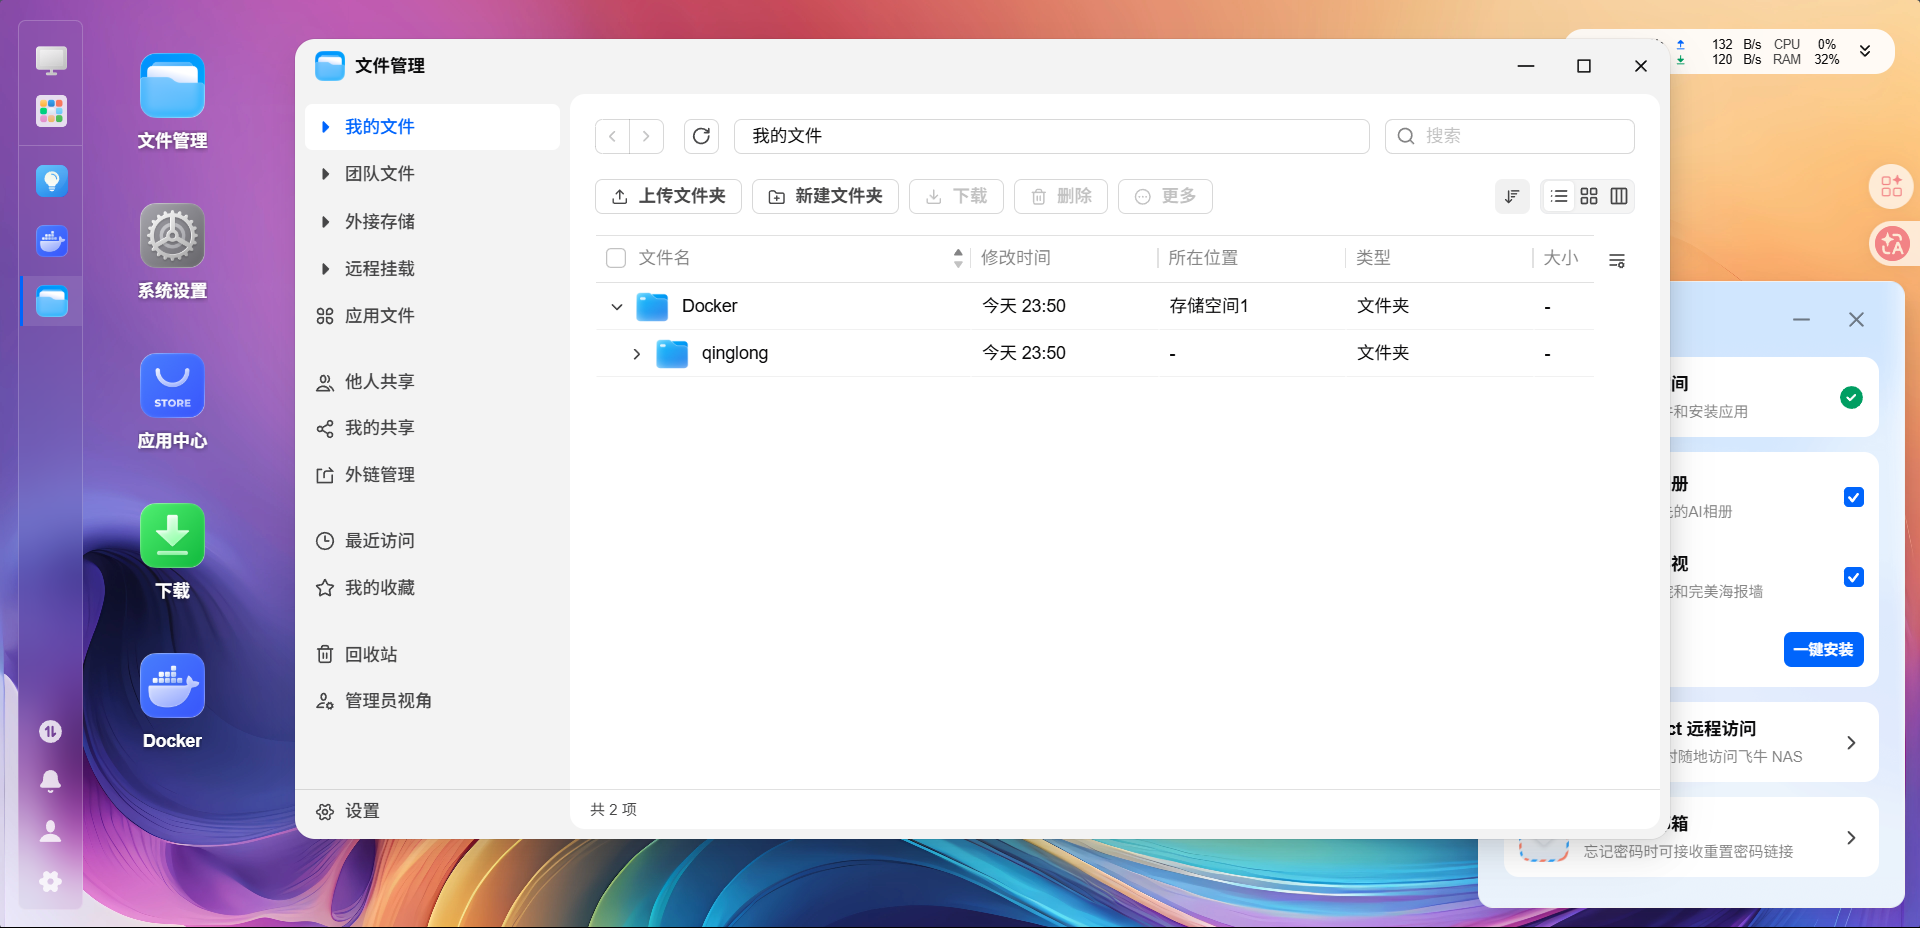This screenshot has width=1920, height=928.
Task: Click the 搜索 input field
Action: pyautogui.click(x=1509, y=136)
